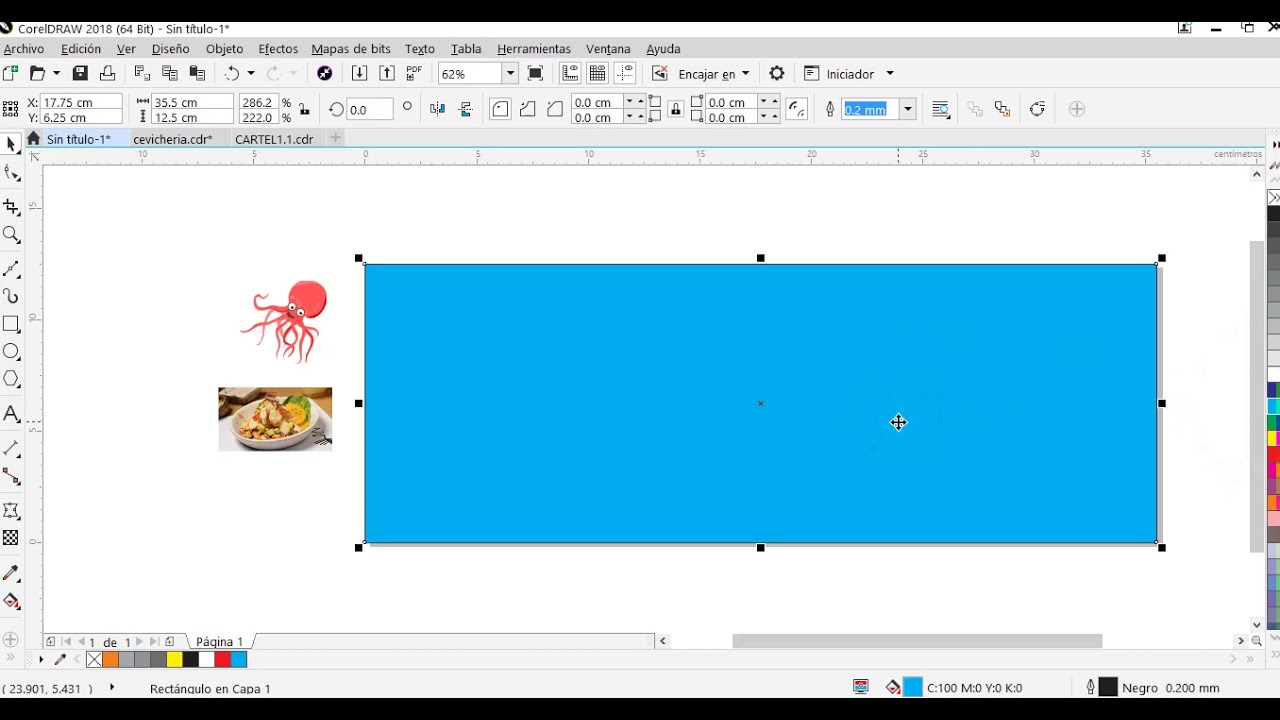Screen dimensions: 1280x720
Task: Select the Ellipse tool
Action: 11,352
